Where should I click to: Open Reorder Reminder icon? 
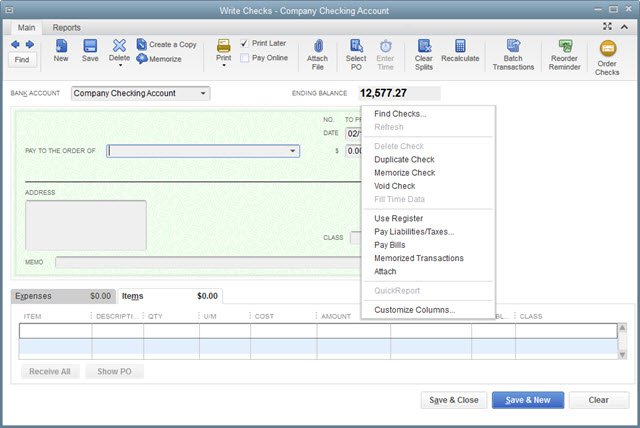point(564,51)
